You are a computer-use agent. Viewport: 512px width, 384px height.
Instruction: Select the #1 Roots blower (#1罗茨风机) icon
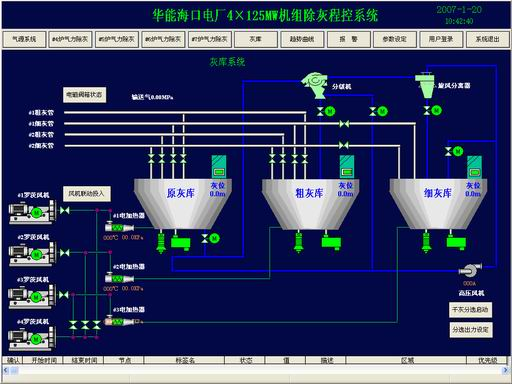[32, 212]
